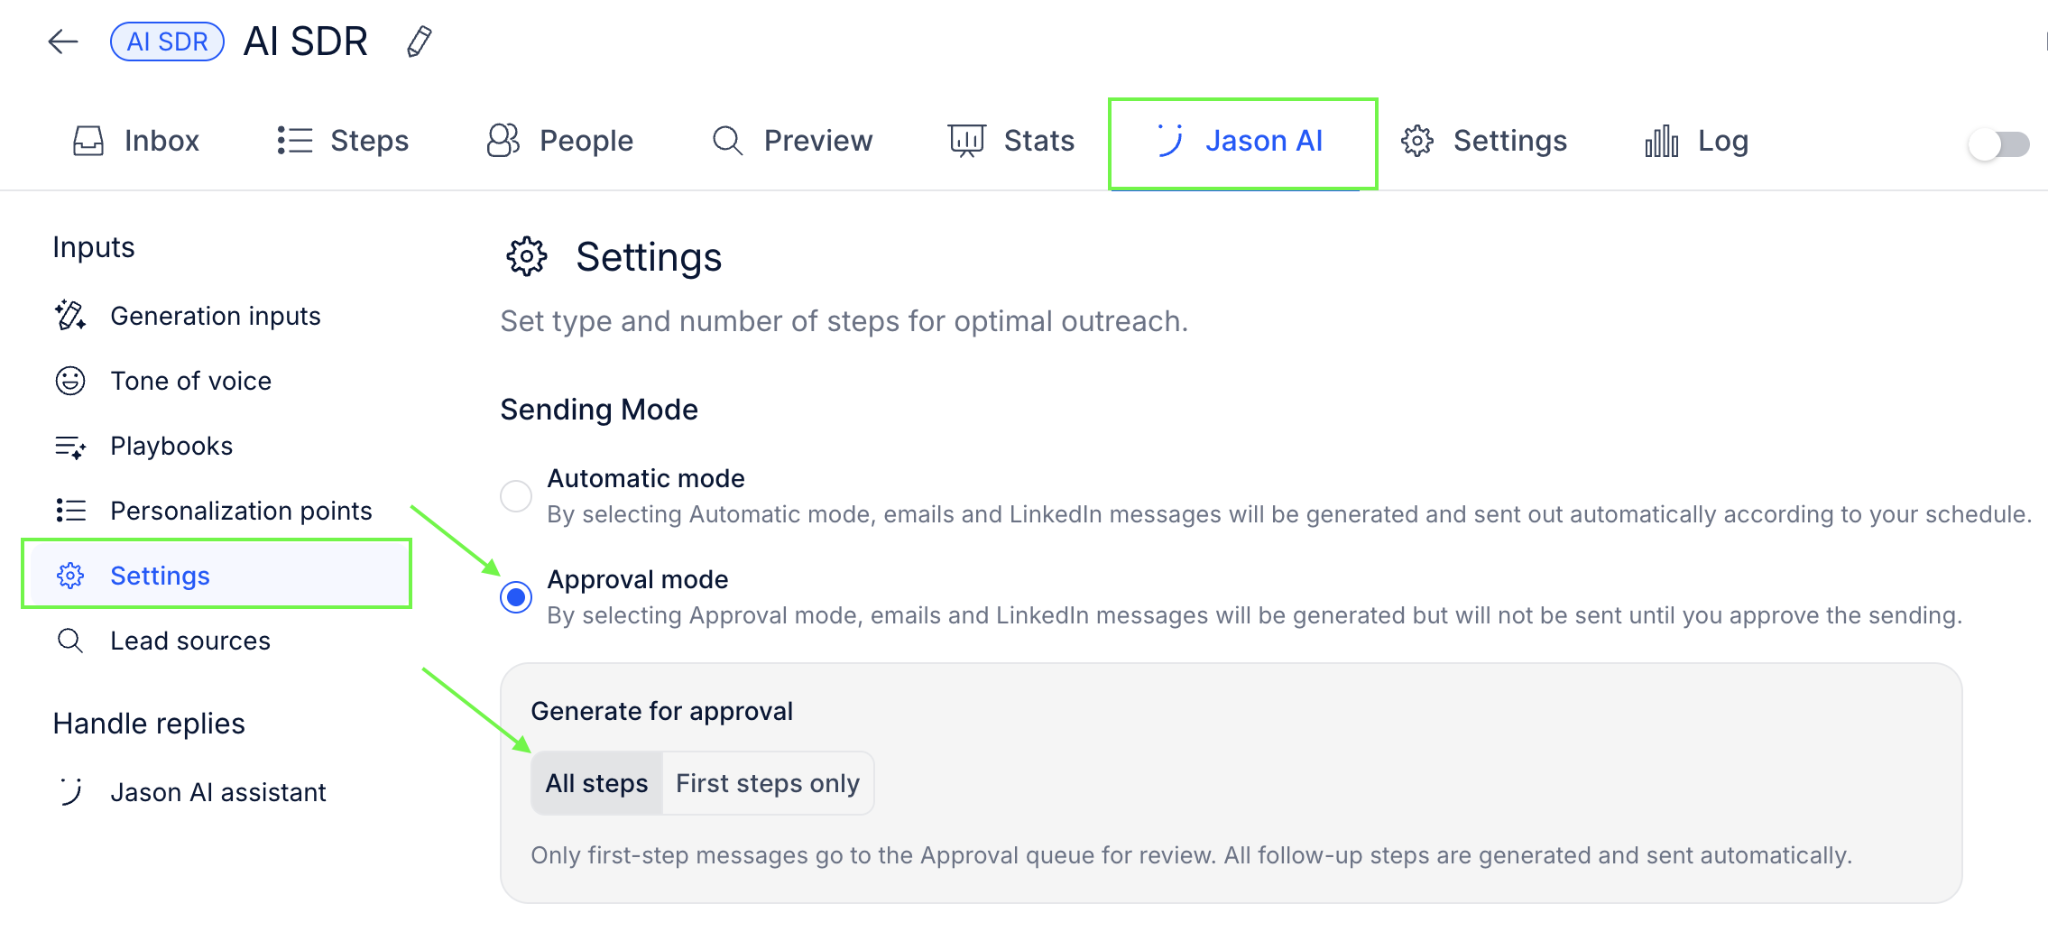
Task: Open the Stats tab
Action: (1012, 141)
